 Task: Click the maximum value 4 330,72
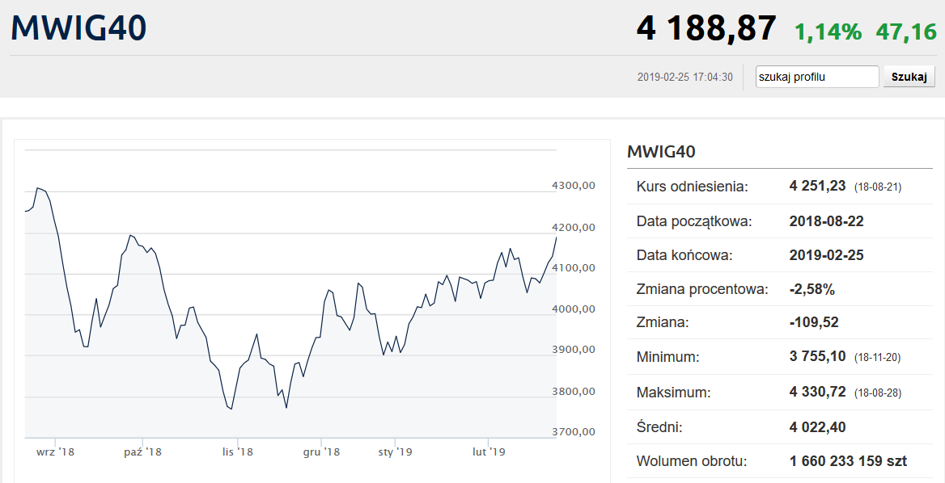point(817,392)
